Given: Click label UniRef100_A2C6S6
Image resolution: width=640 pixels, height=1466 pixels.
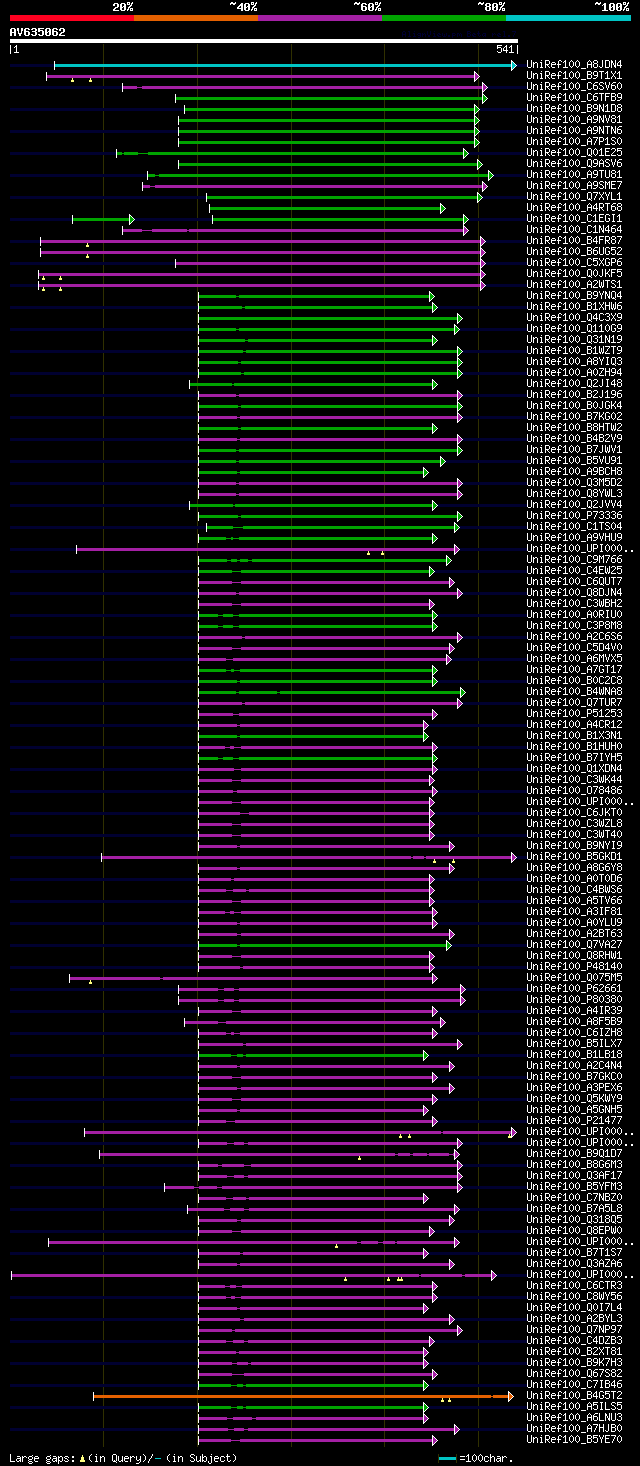Looking at the screenshot, I should click(574, 637).
